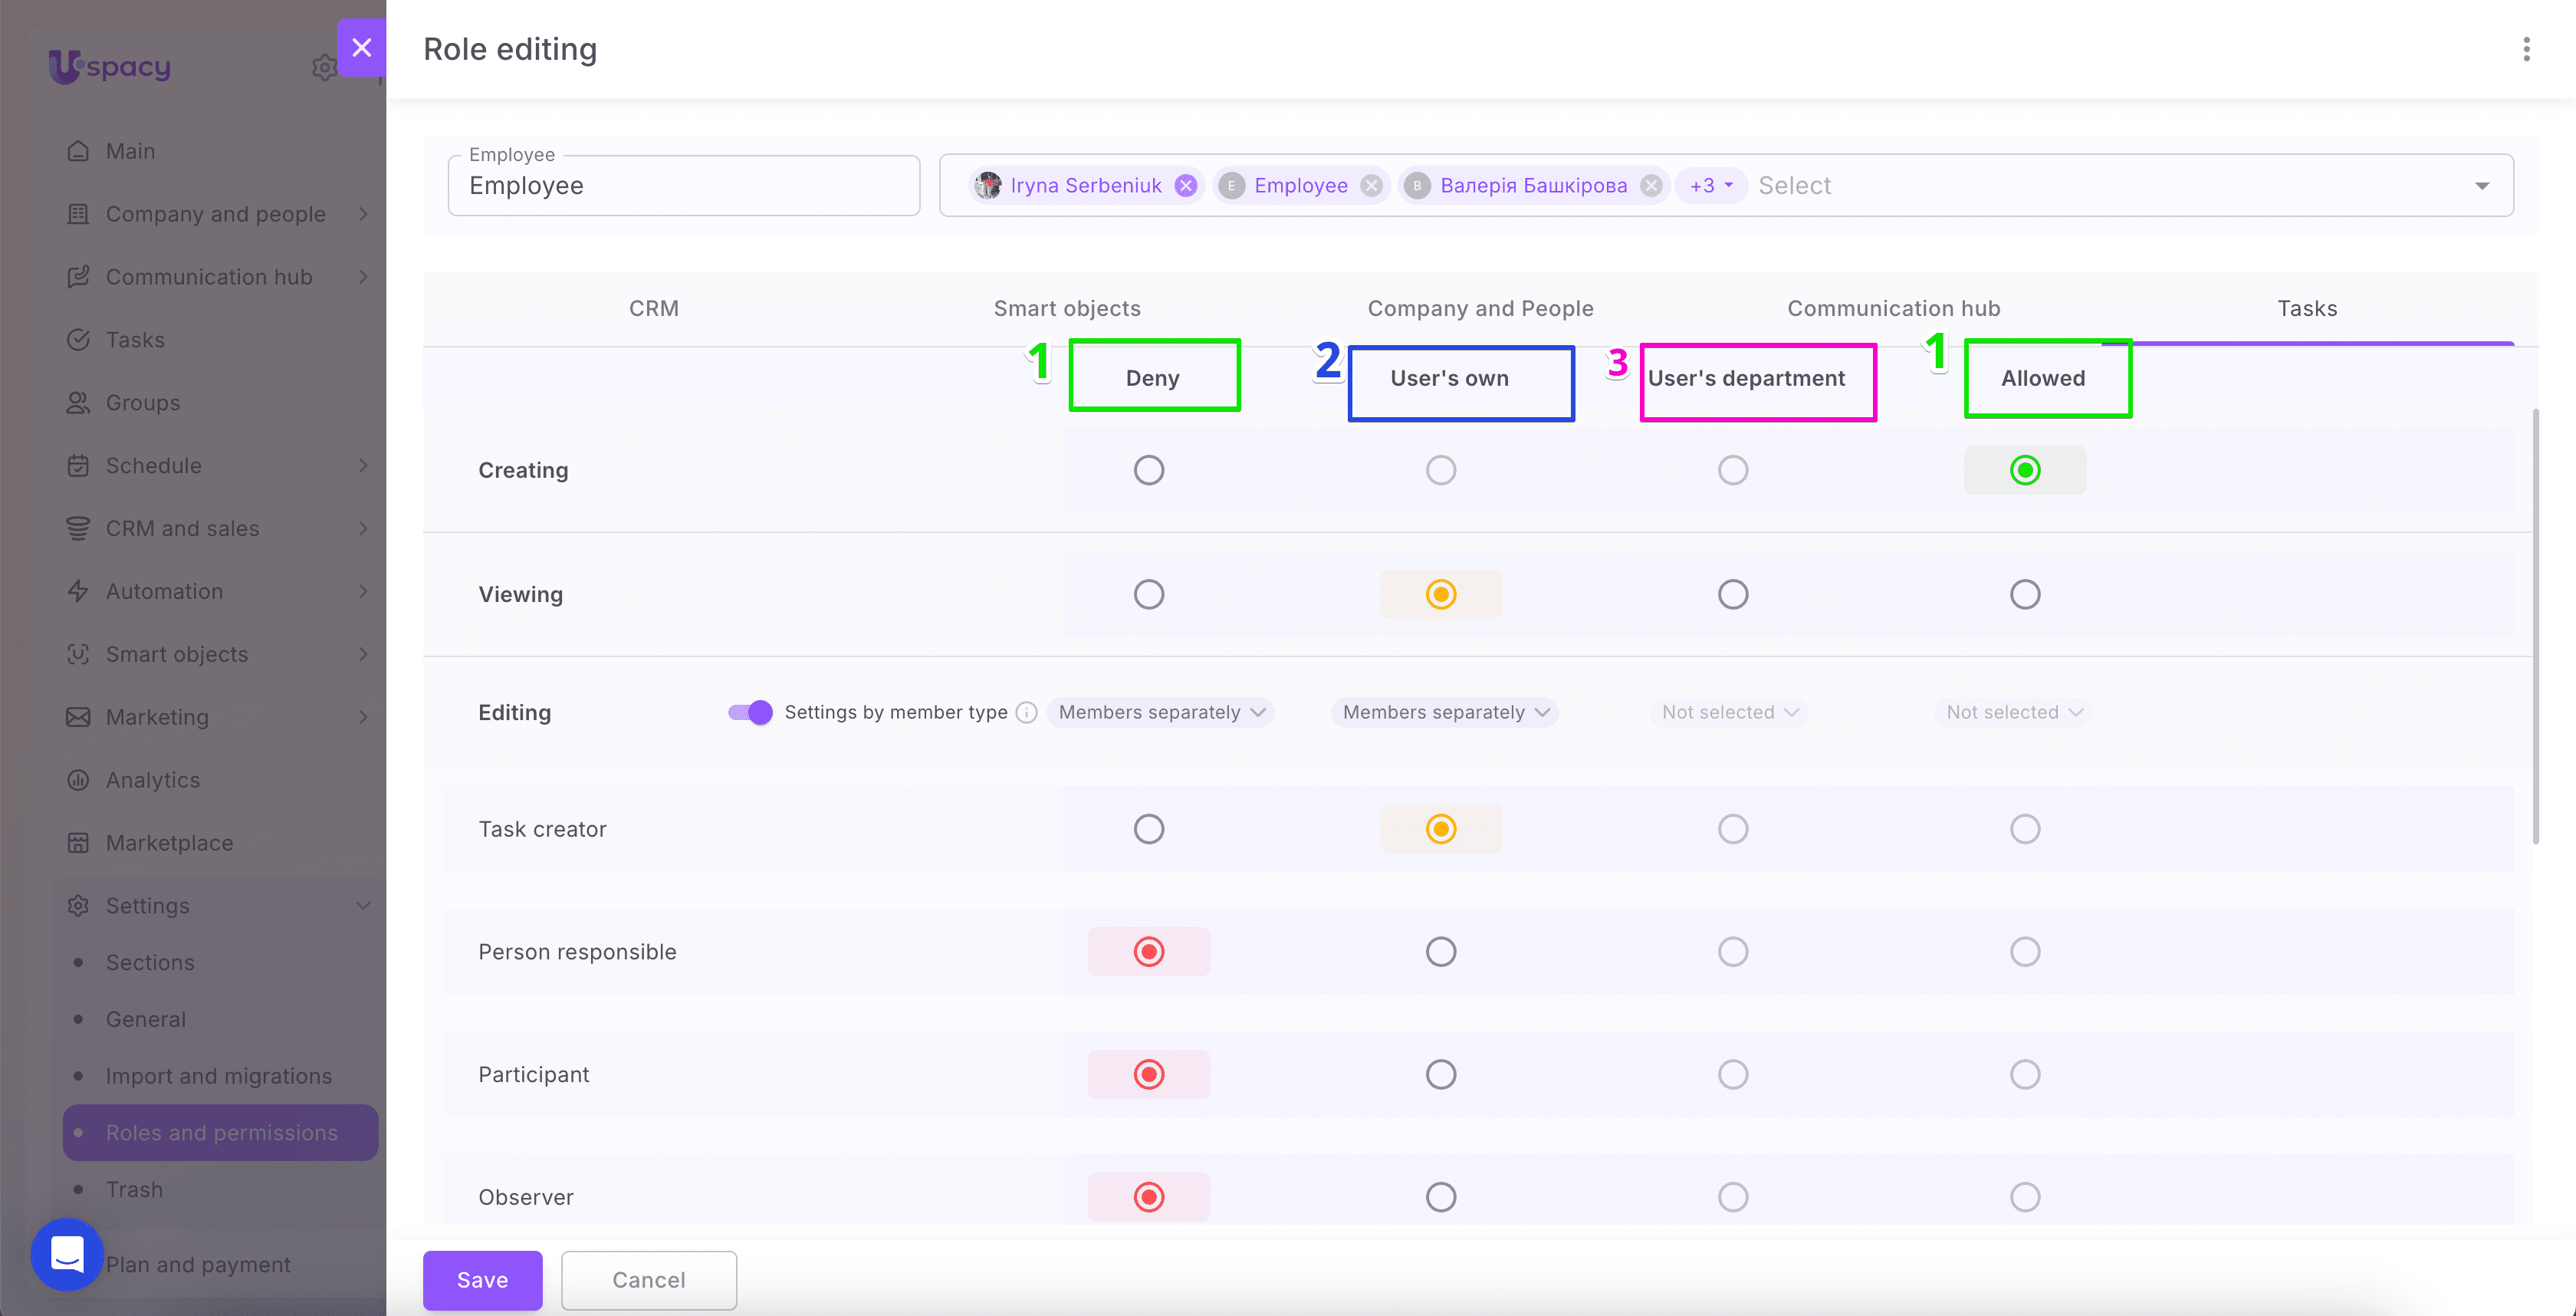Click the Marketing envelope icon in sidebar
Screen dimensions: 2576x1316
point(78,717)
